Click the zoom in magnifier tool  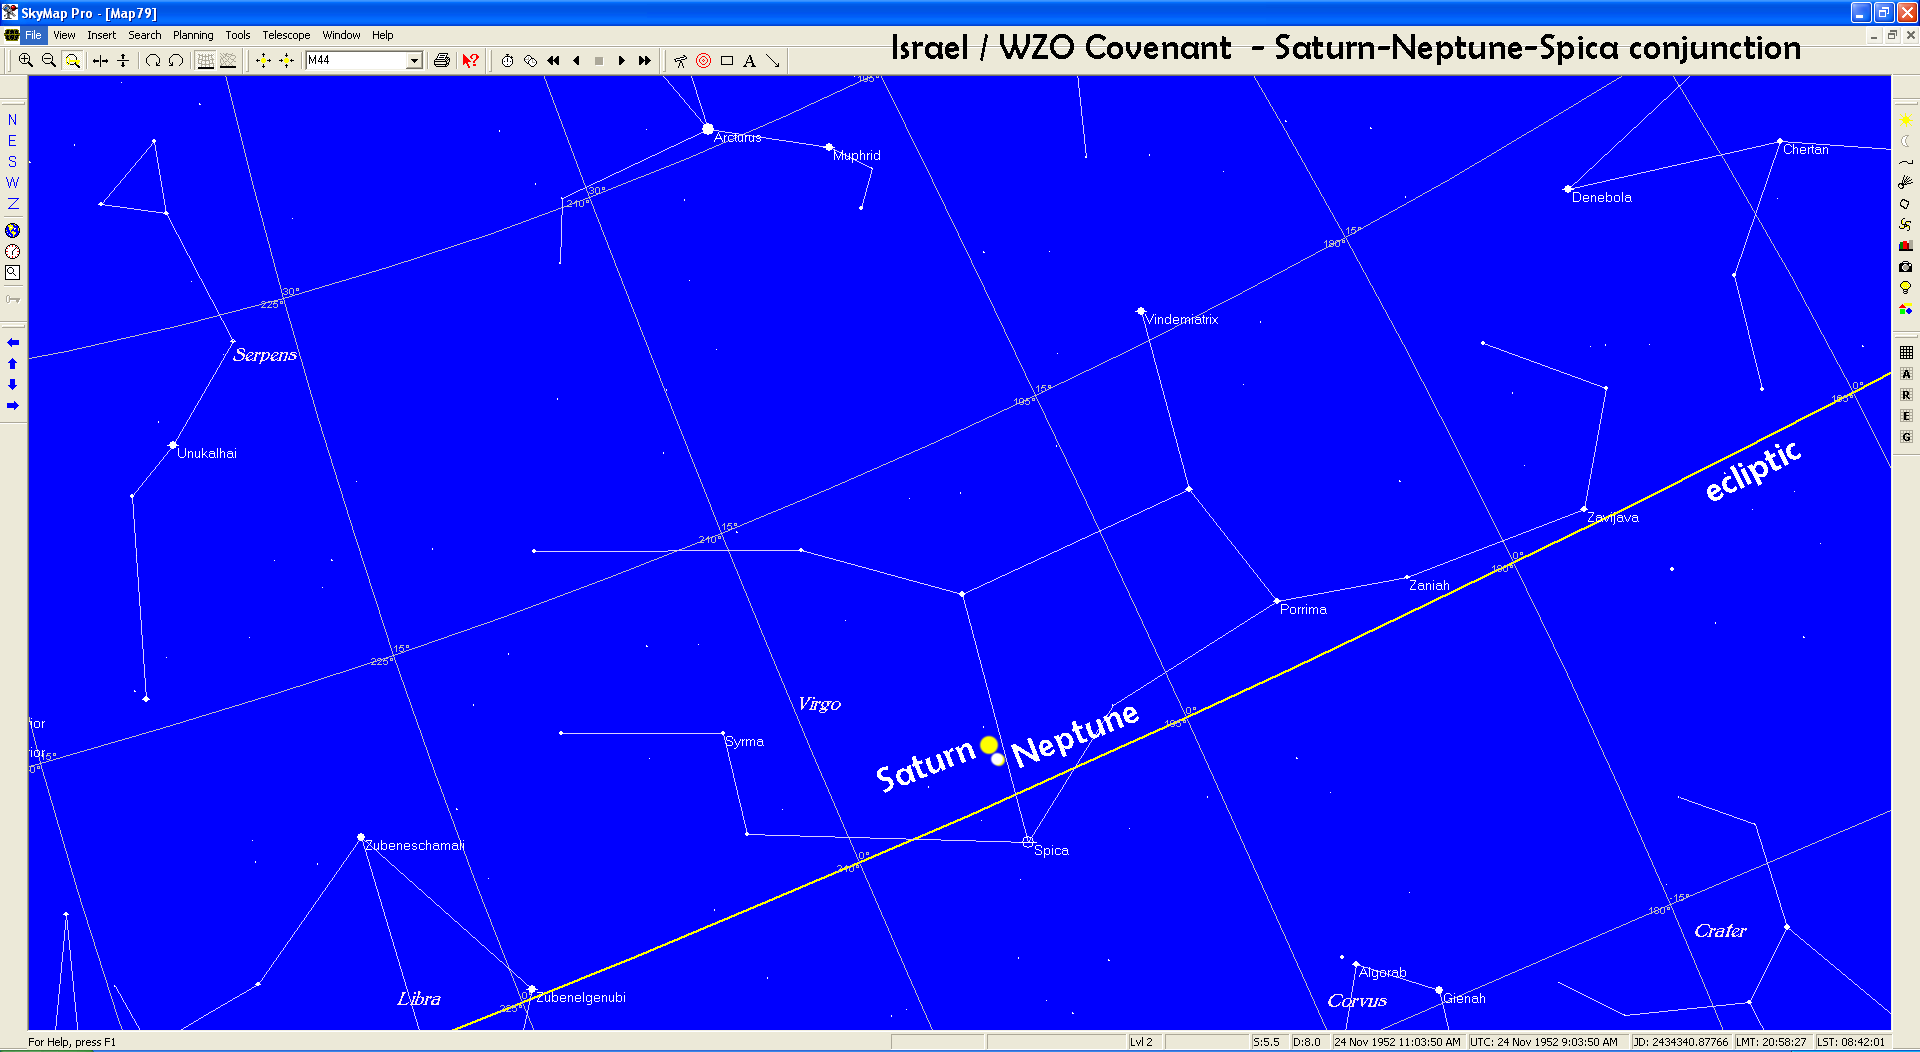26,61
